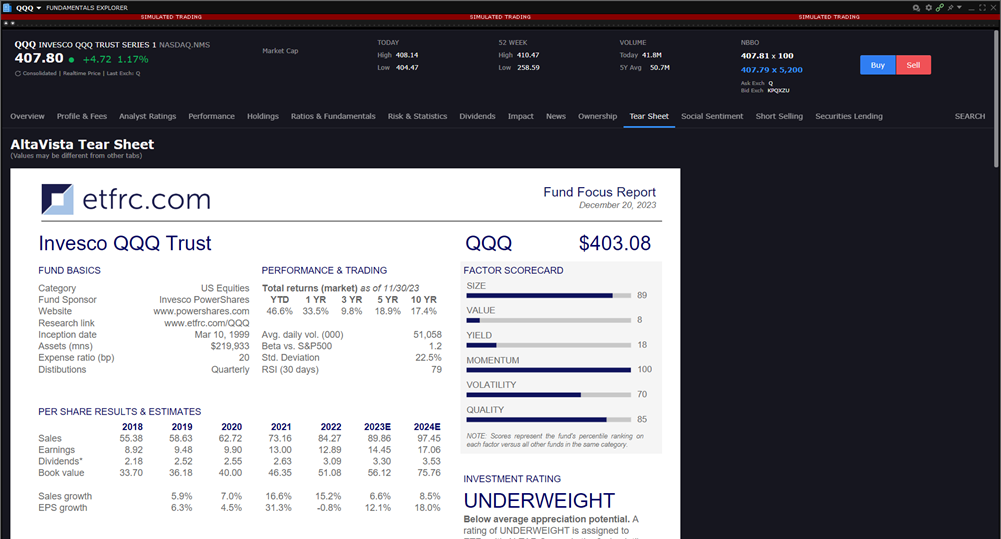Screen dimensions: 1001x539
Task: Click the SEARCH link at right
Action: [x=970, y=116]
